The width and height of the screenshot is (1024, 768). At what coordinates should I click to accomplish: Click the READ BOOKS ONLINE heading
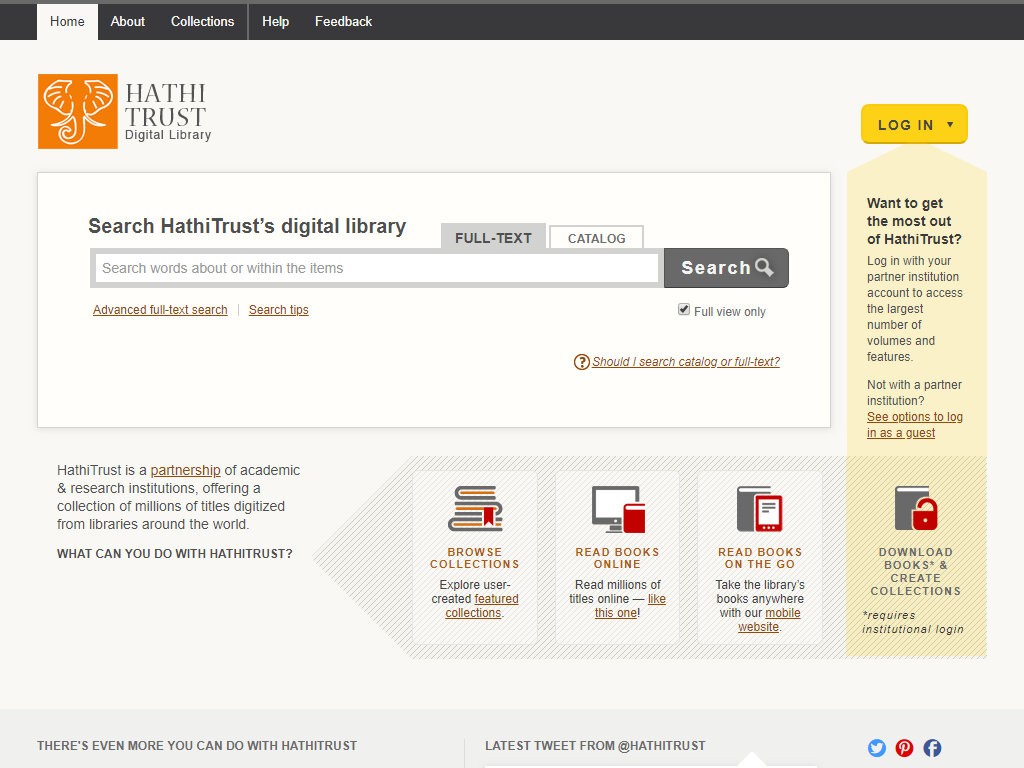tap(617, 558)
